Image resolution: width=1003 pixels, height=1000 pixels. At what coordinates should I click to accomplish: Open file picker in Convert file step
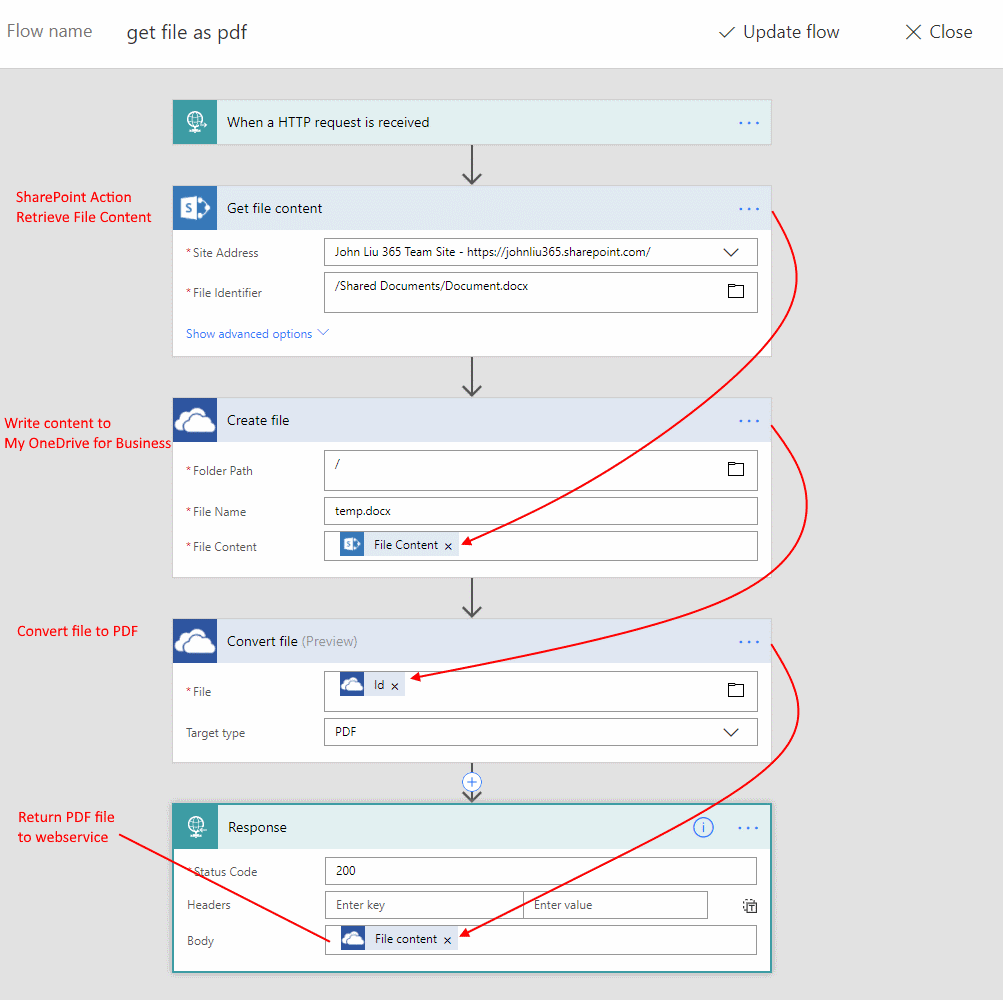pyautogui.click(x=736, y=690)
